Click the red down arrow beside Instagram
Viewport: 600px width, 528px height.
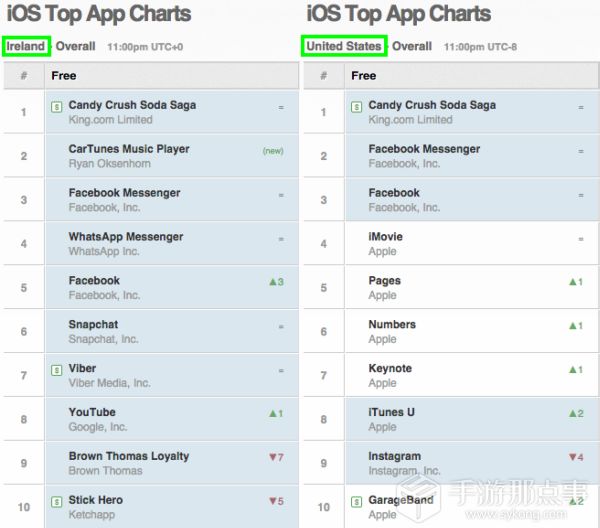[572, 457]
